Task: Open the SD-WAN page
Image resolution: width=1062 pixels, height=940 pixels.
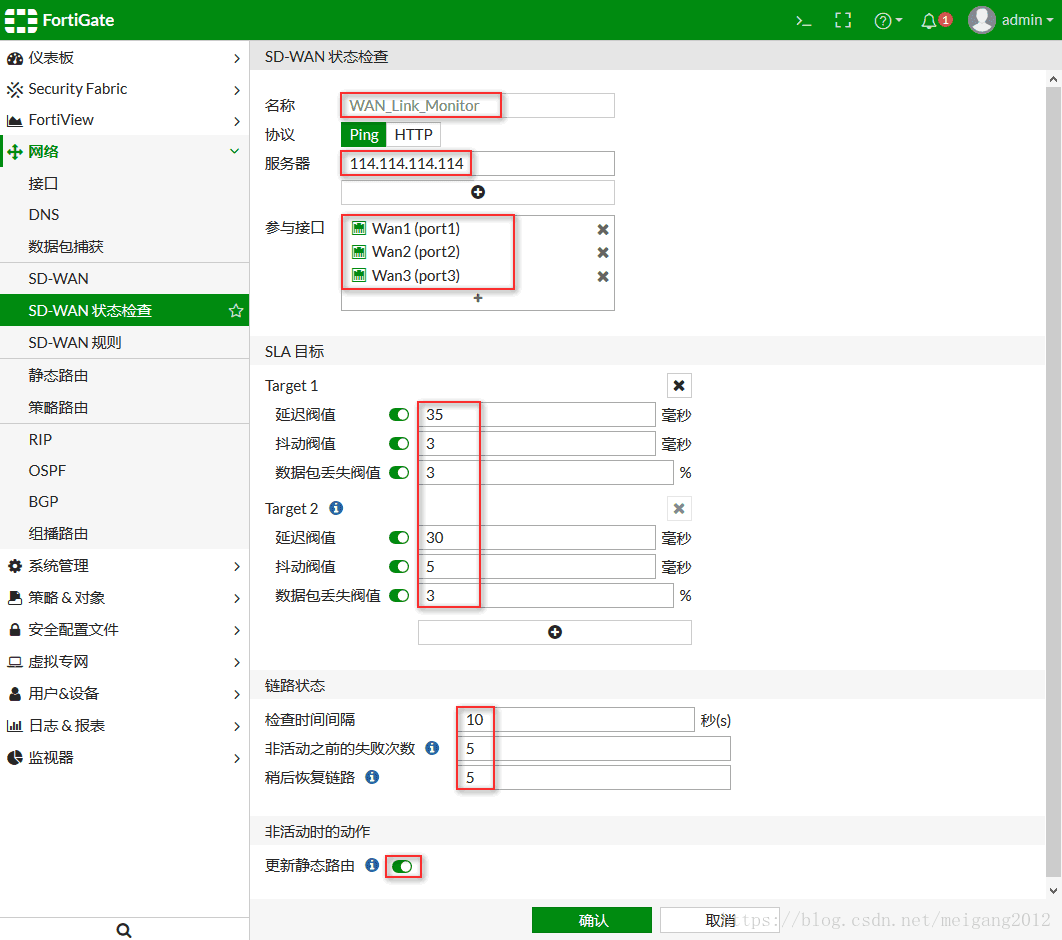Action: (125, 278)
